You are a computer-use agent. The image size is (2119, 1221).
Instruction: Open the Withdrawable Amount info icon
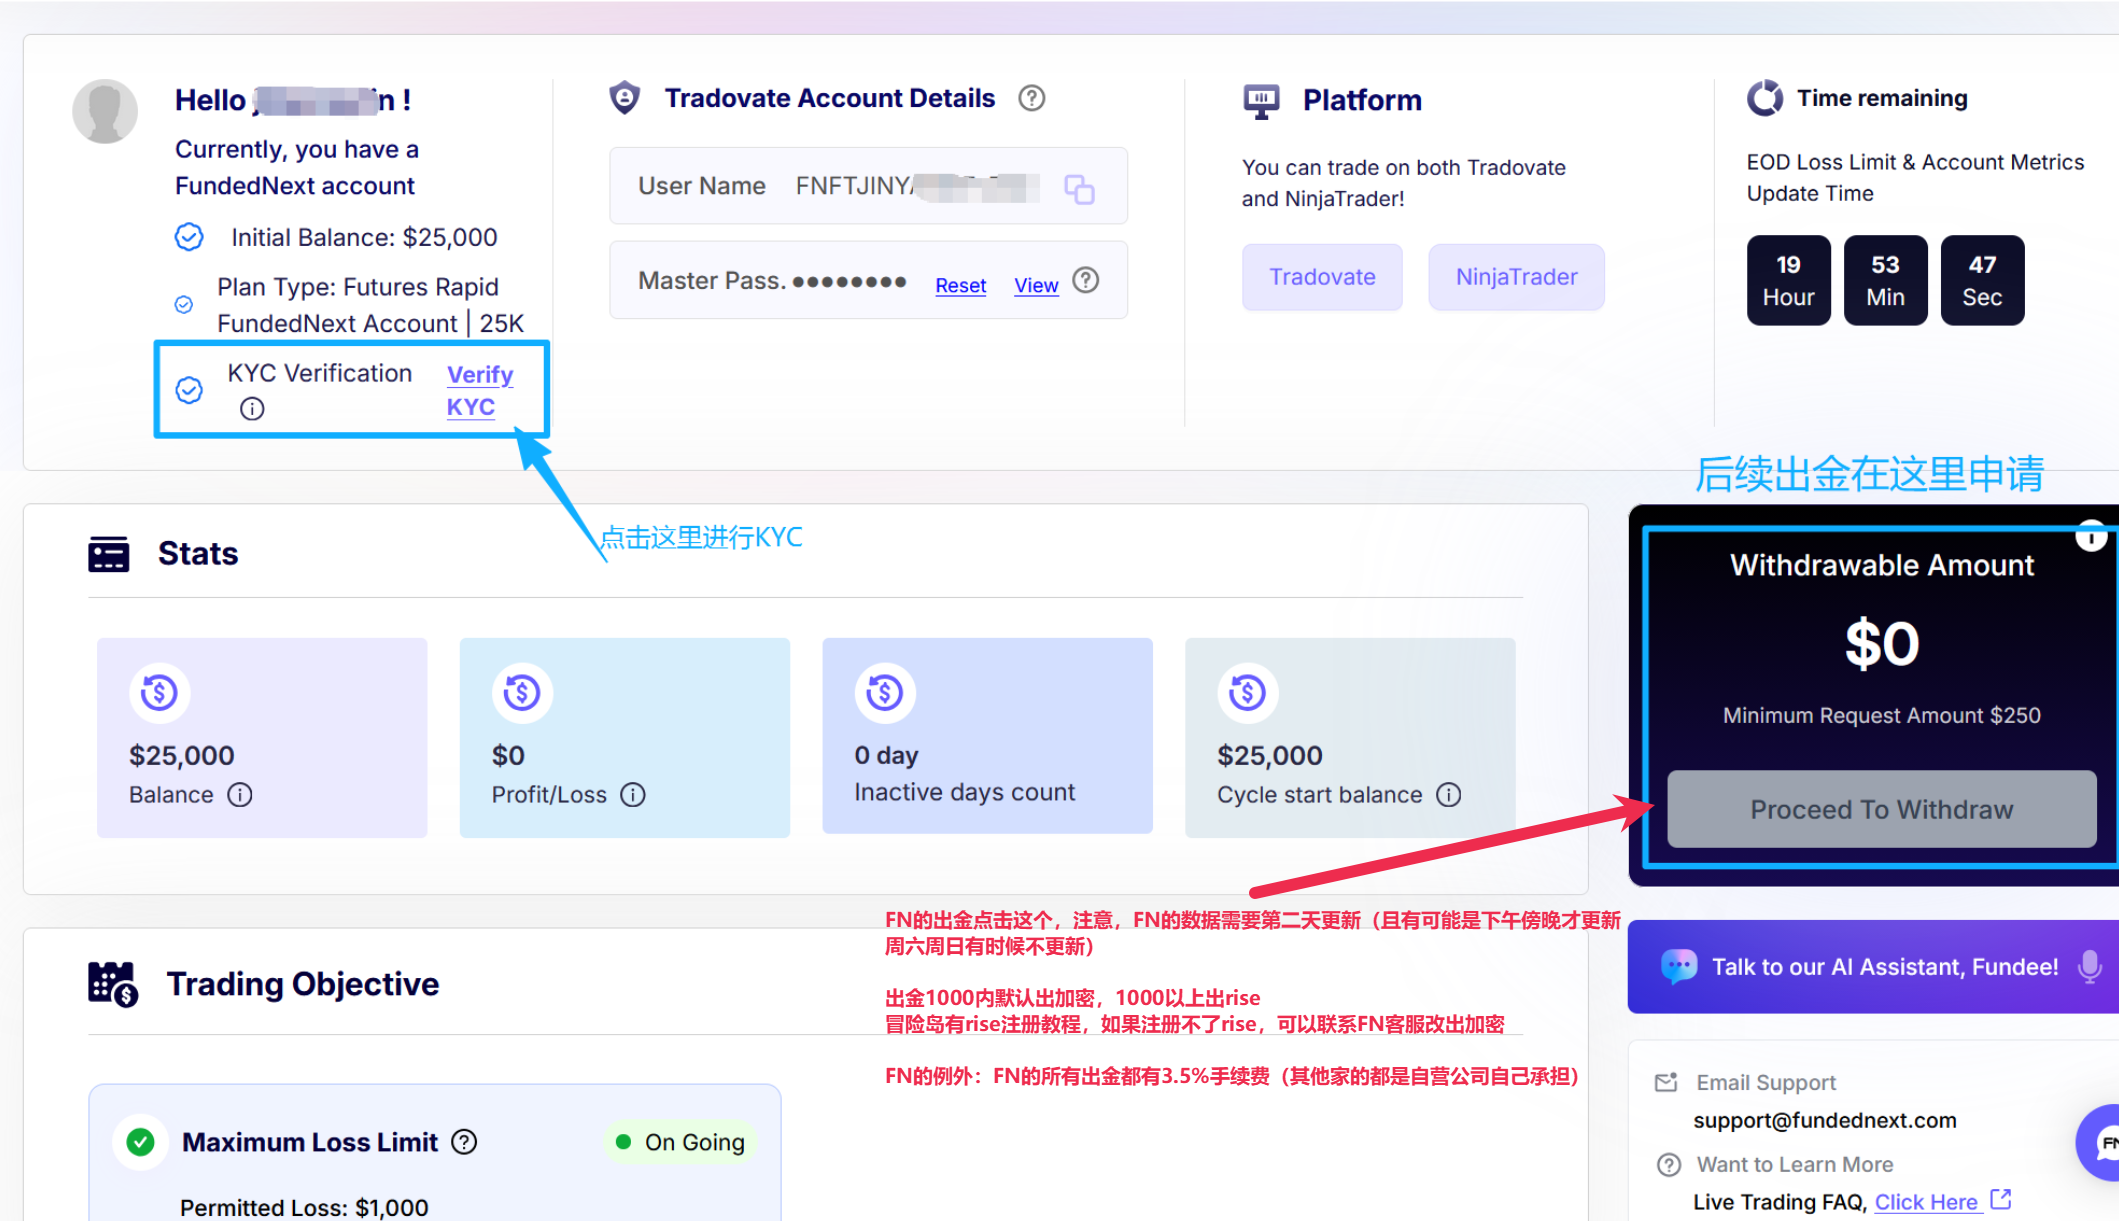pyautogui.click(x=2091, y=537)
